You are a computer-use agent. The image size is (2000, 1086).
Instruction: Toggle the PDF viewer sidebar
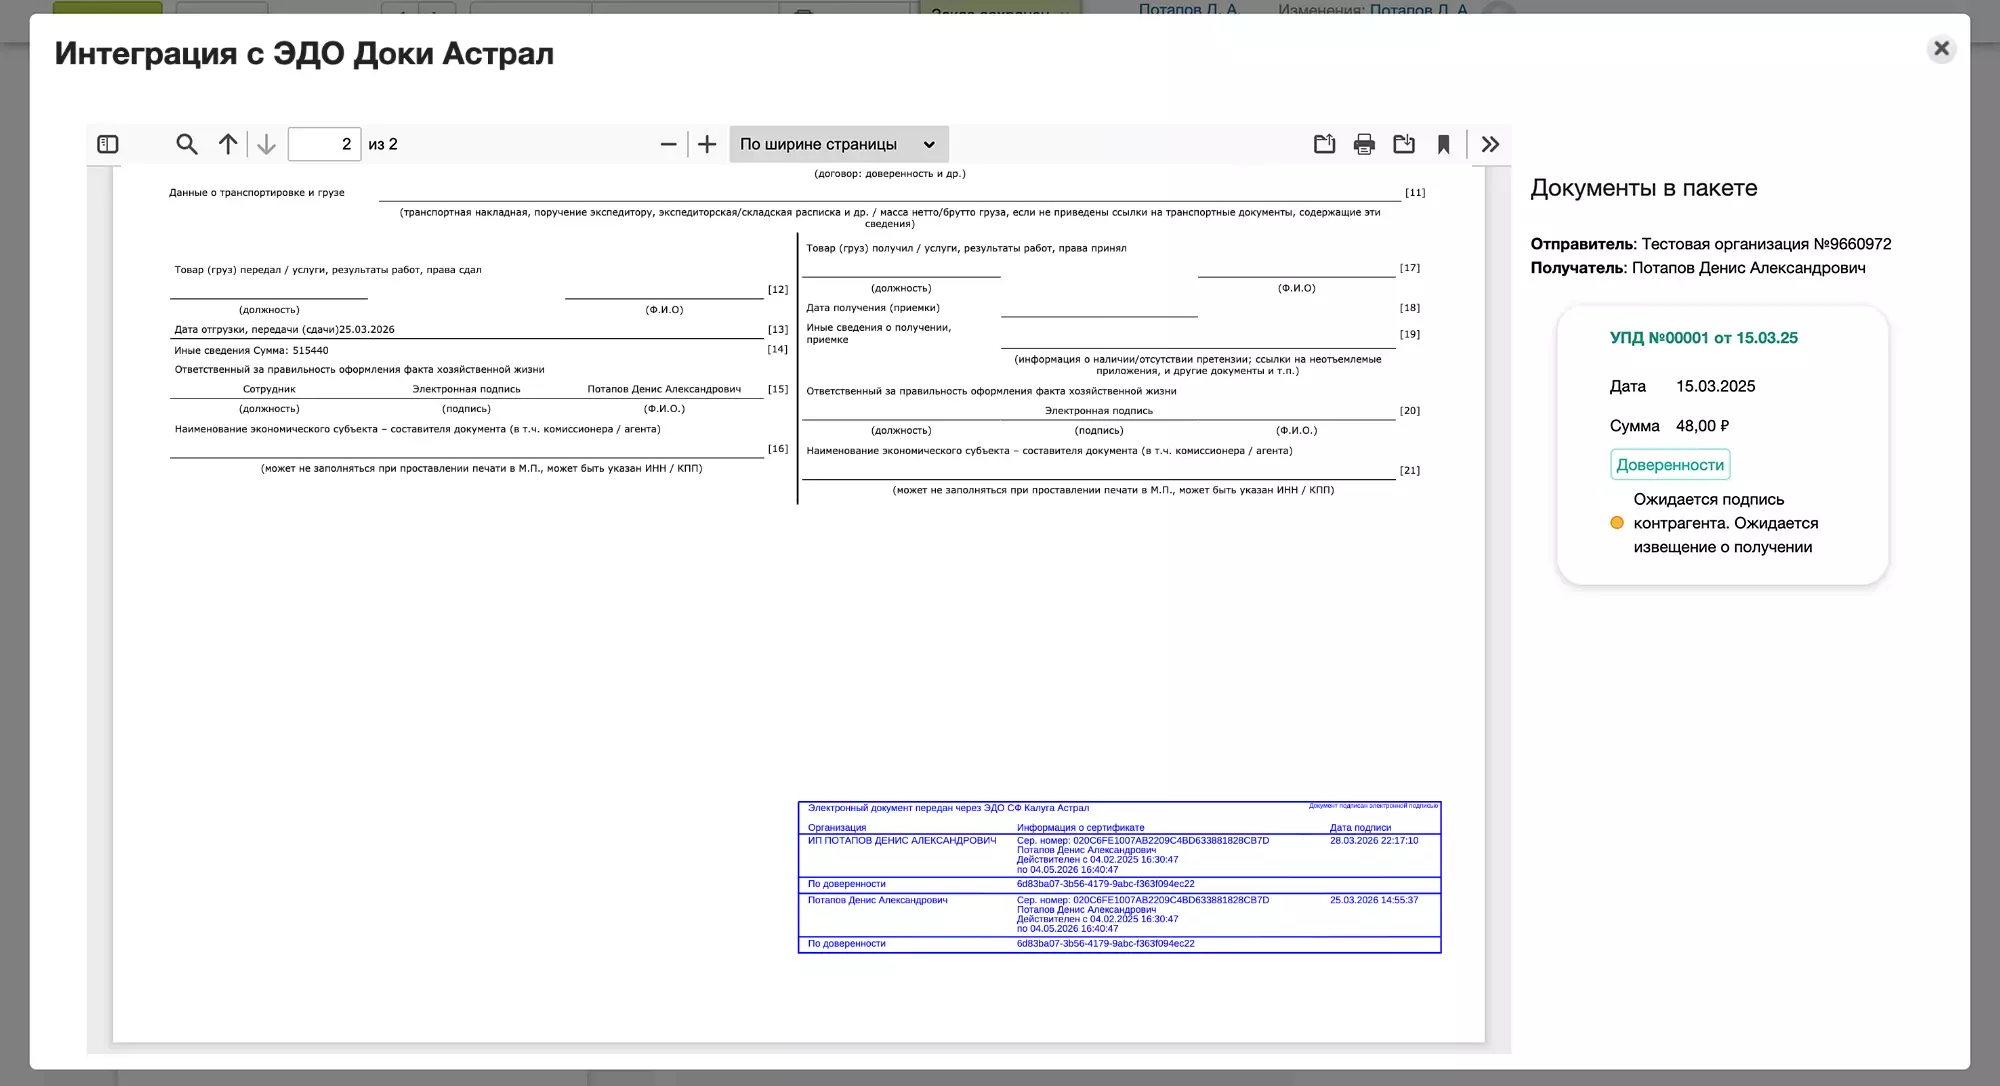[108, 144]
